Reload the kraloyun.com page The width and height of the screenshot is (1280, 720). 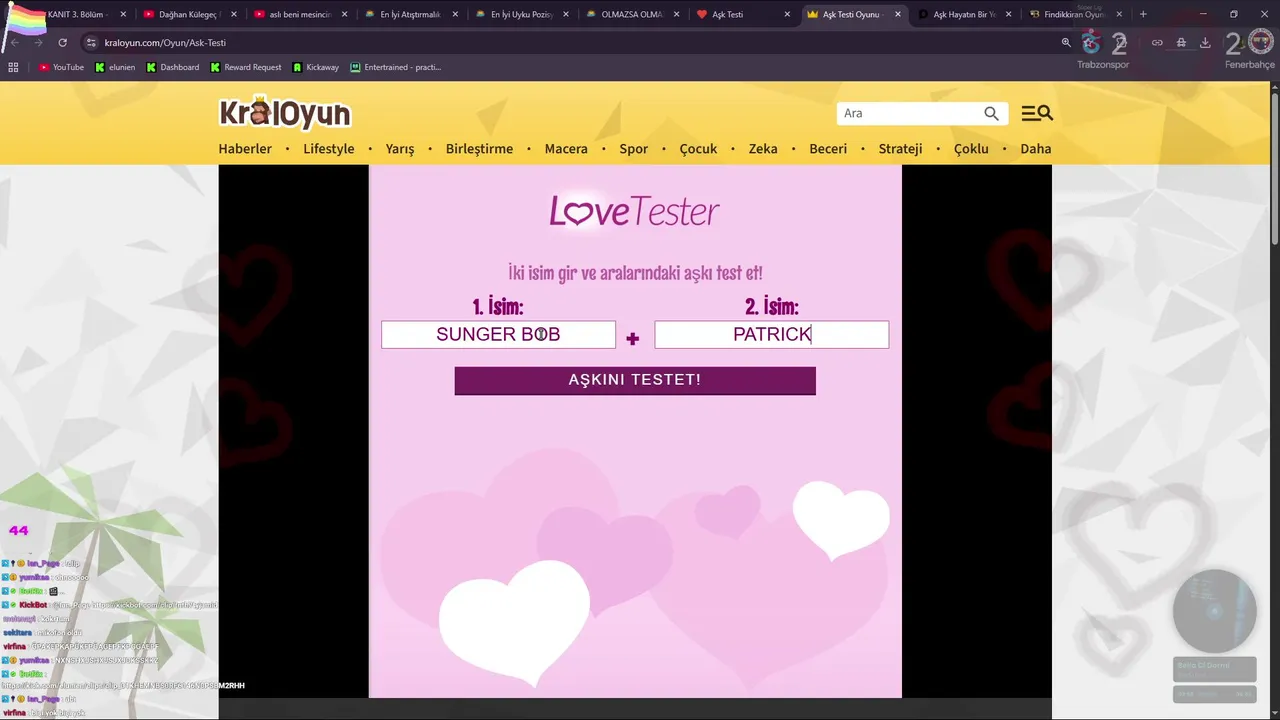click(x=62, y=43)
